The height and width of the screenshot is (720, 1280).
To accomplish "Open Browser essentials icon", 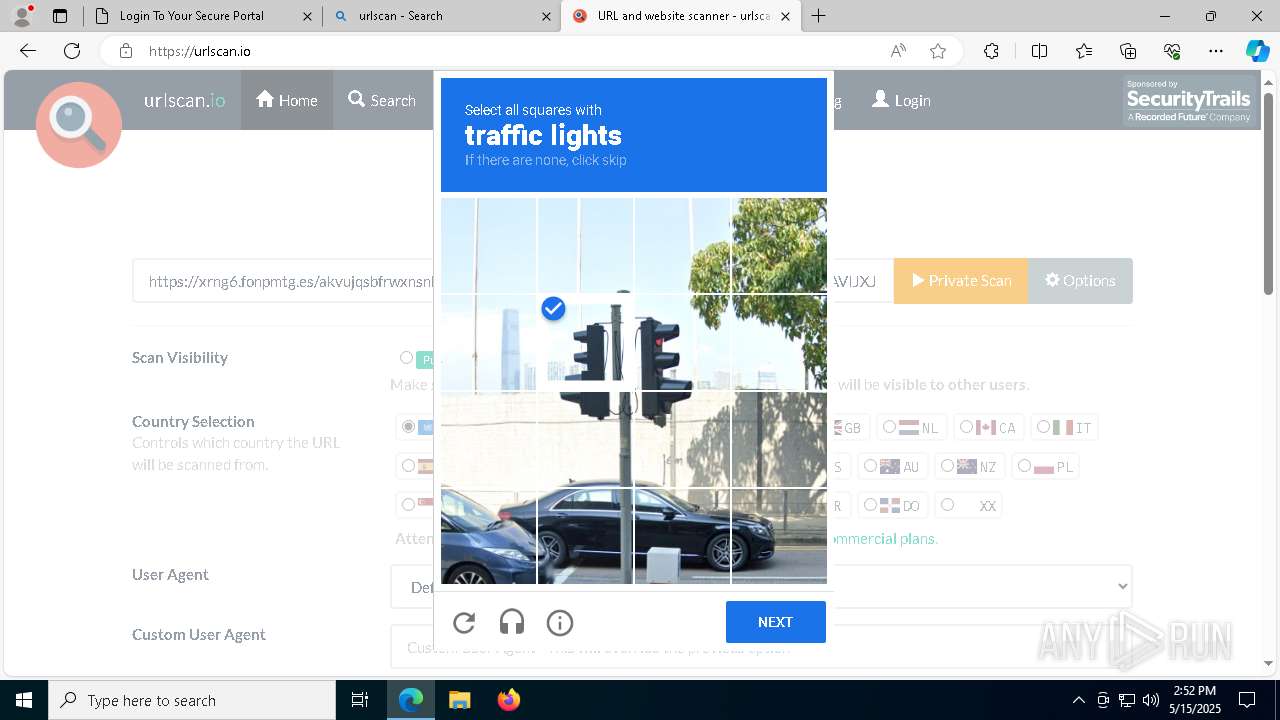I will (x=1172, y=51).
